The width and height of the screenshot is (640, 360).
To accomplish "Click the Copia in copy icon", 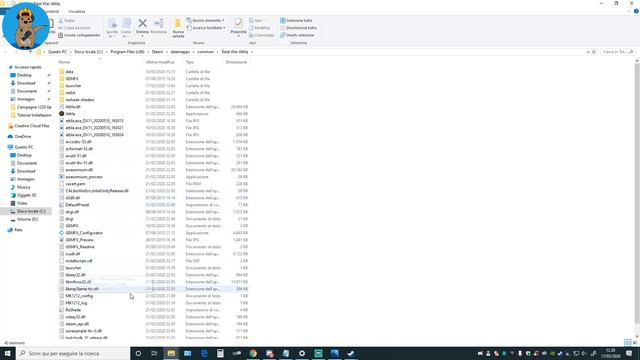I will (126, 24).
